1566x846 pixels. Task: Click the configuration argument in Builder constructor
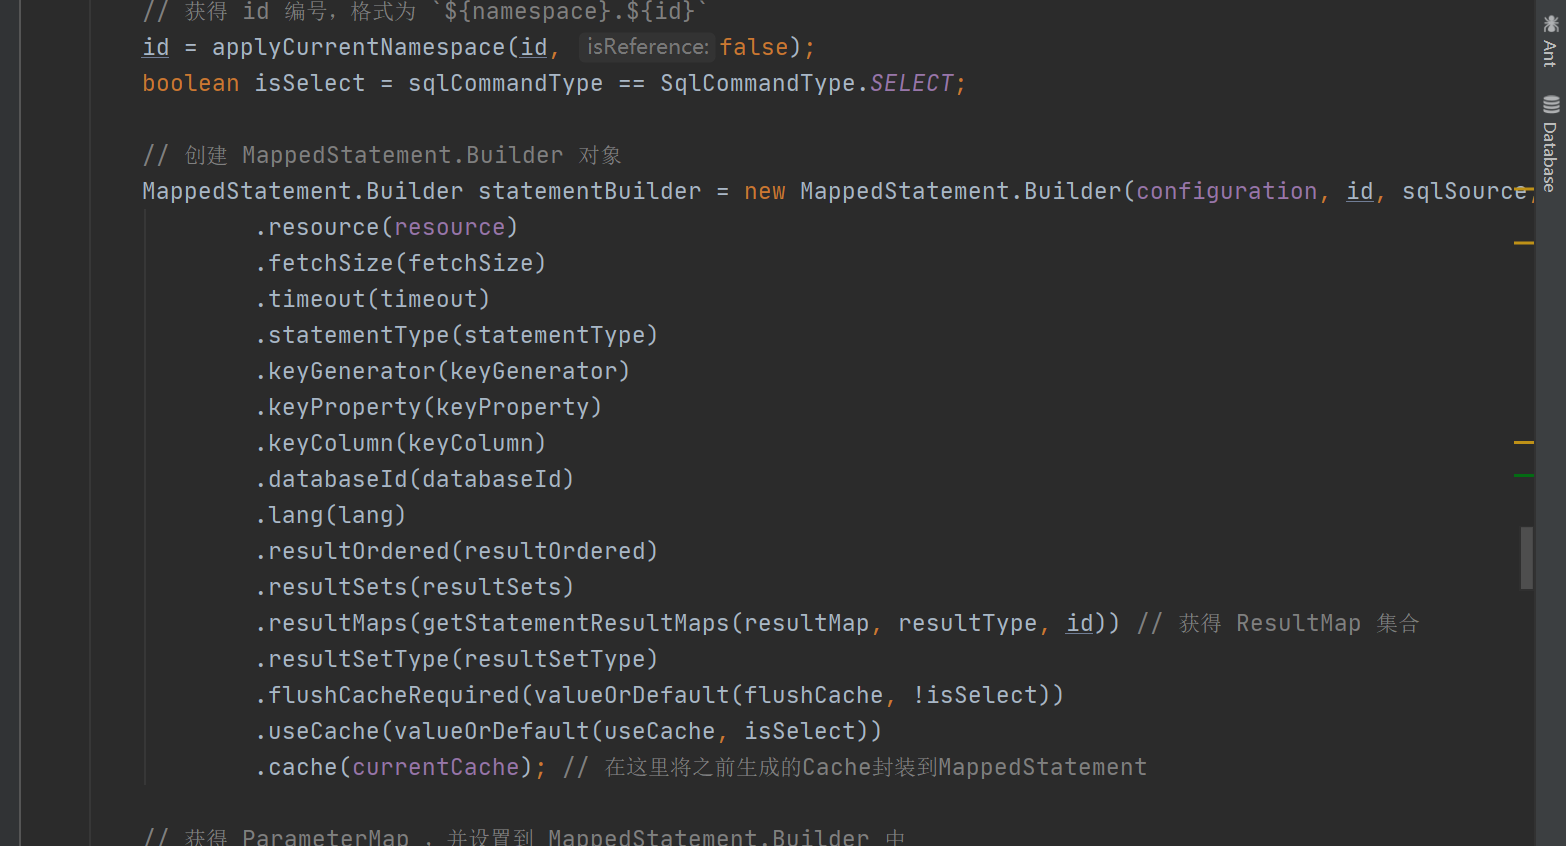(x=1227, y=191)
